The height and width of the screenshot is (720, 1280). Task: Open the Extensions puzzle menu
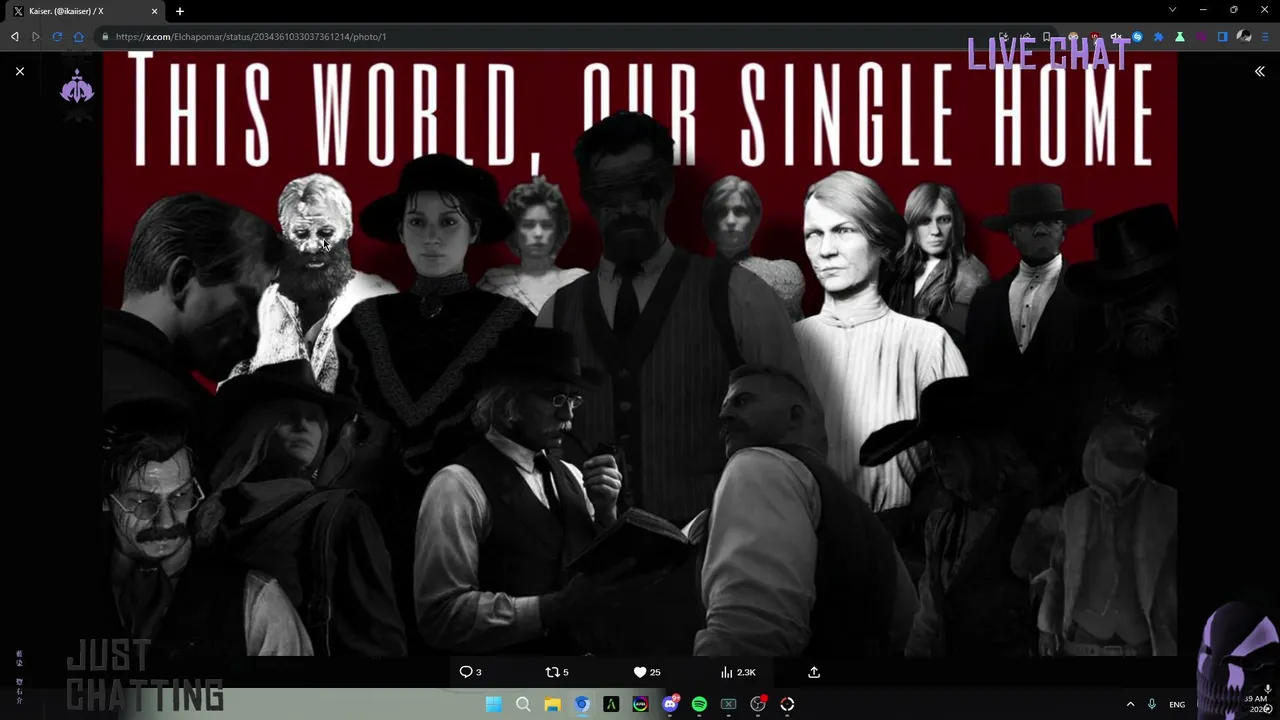click(1159, 37)
